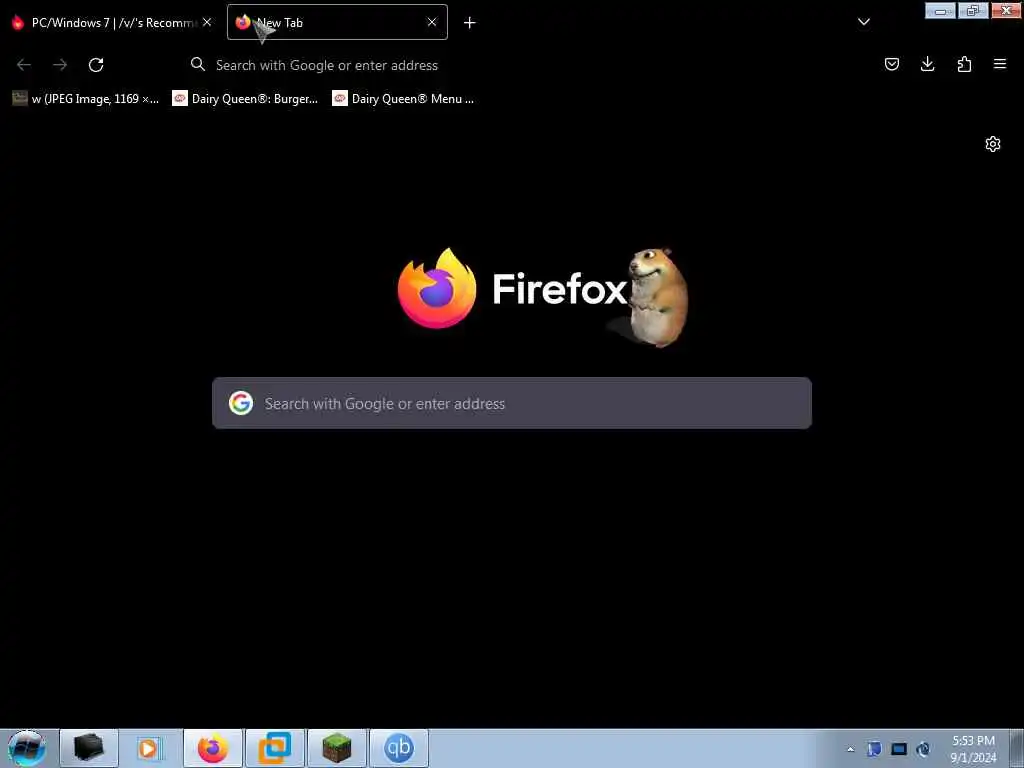Open qBittorrent from the taskbar

[399, 748]
